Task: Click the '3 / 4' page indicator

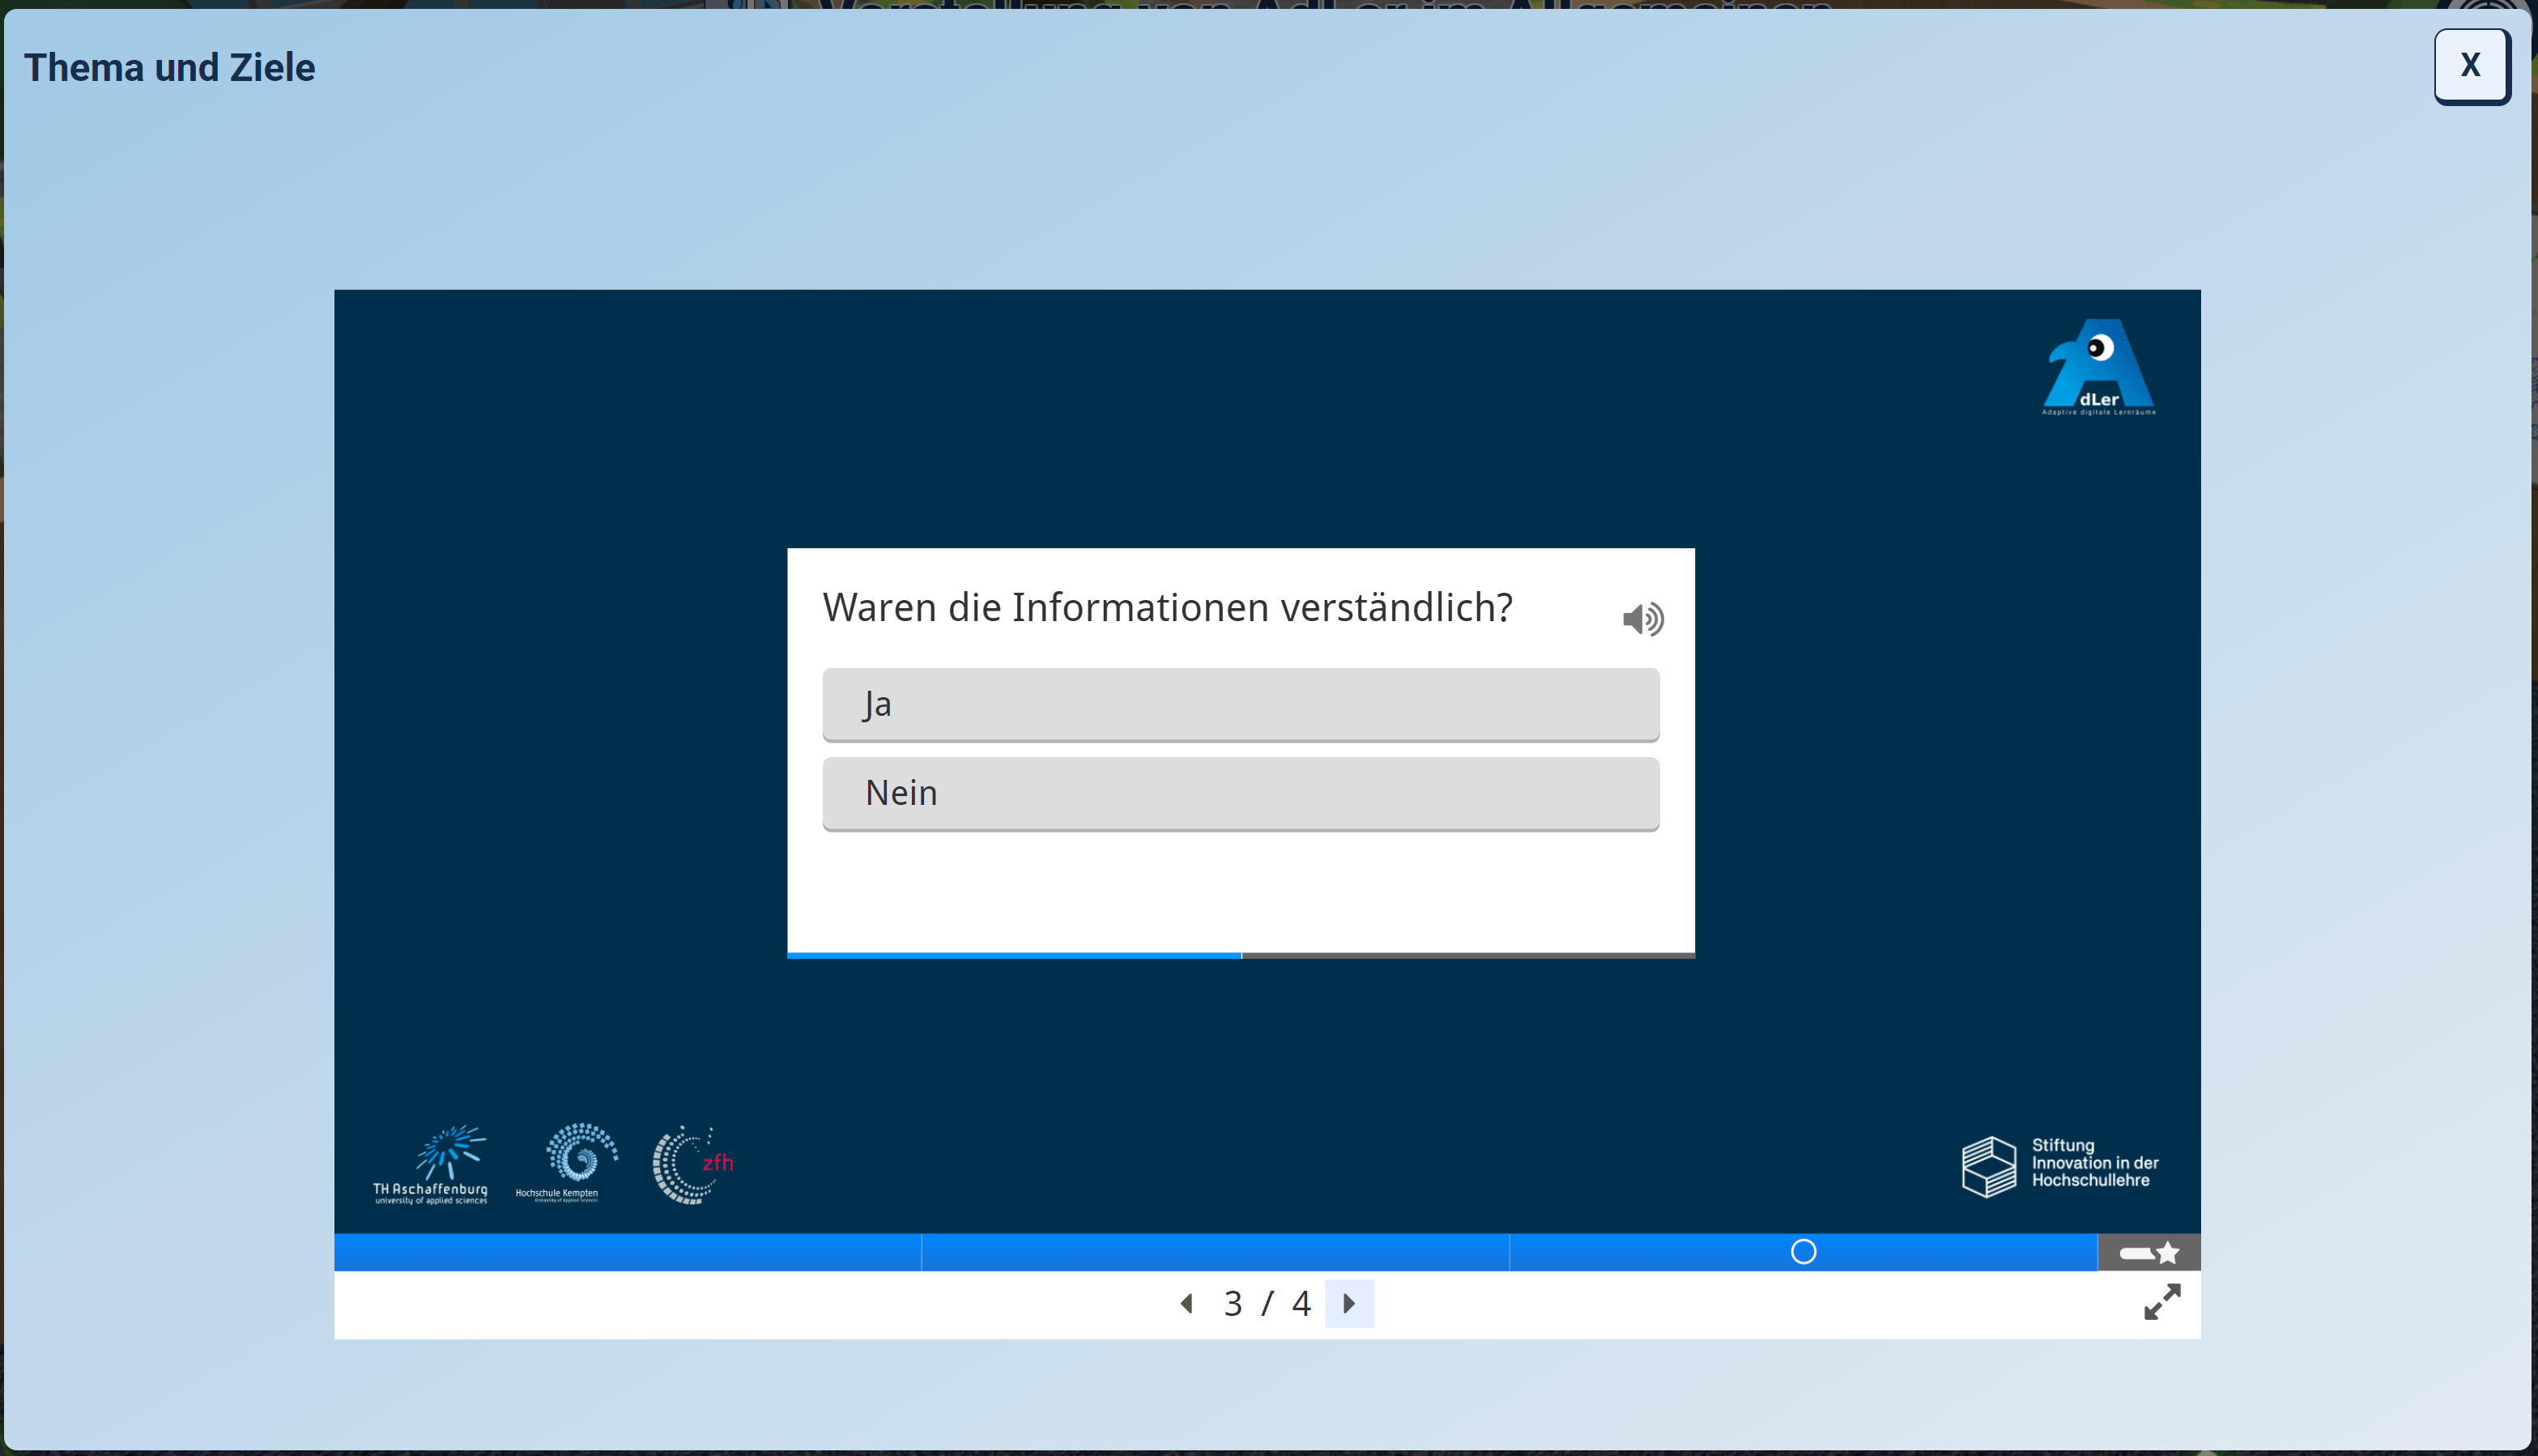Action: (x=1266, y=1303)
